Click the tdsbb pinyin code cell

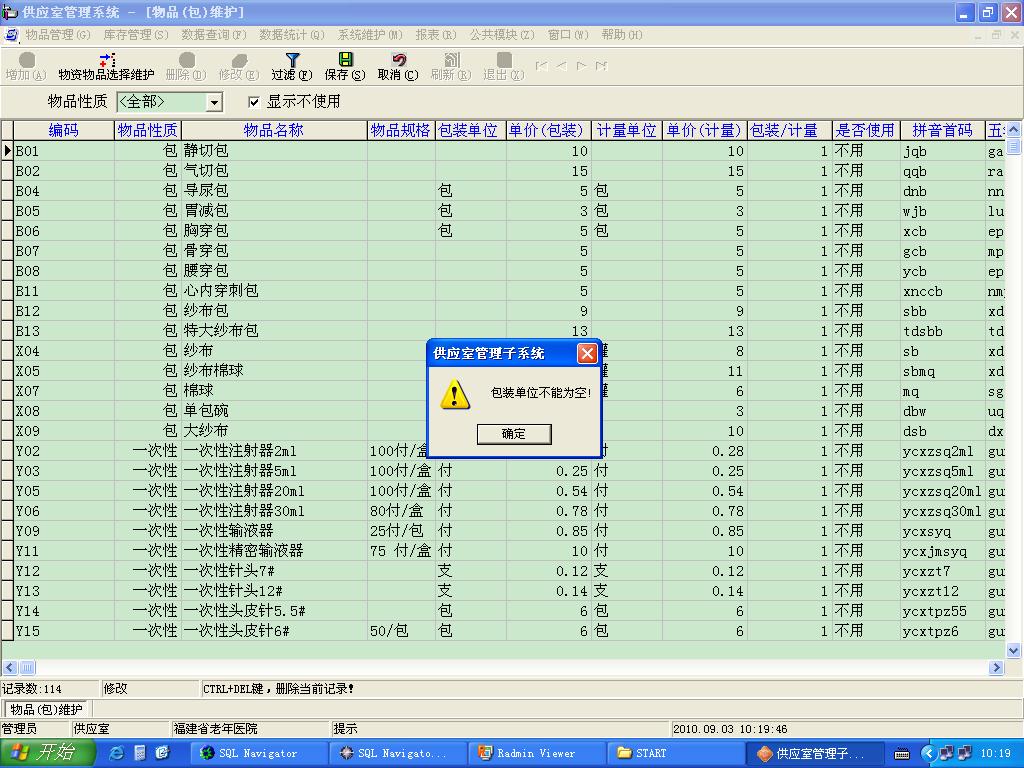click(x=942, y=331)
